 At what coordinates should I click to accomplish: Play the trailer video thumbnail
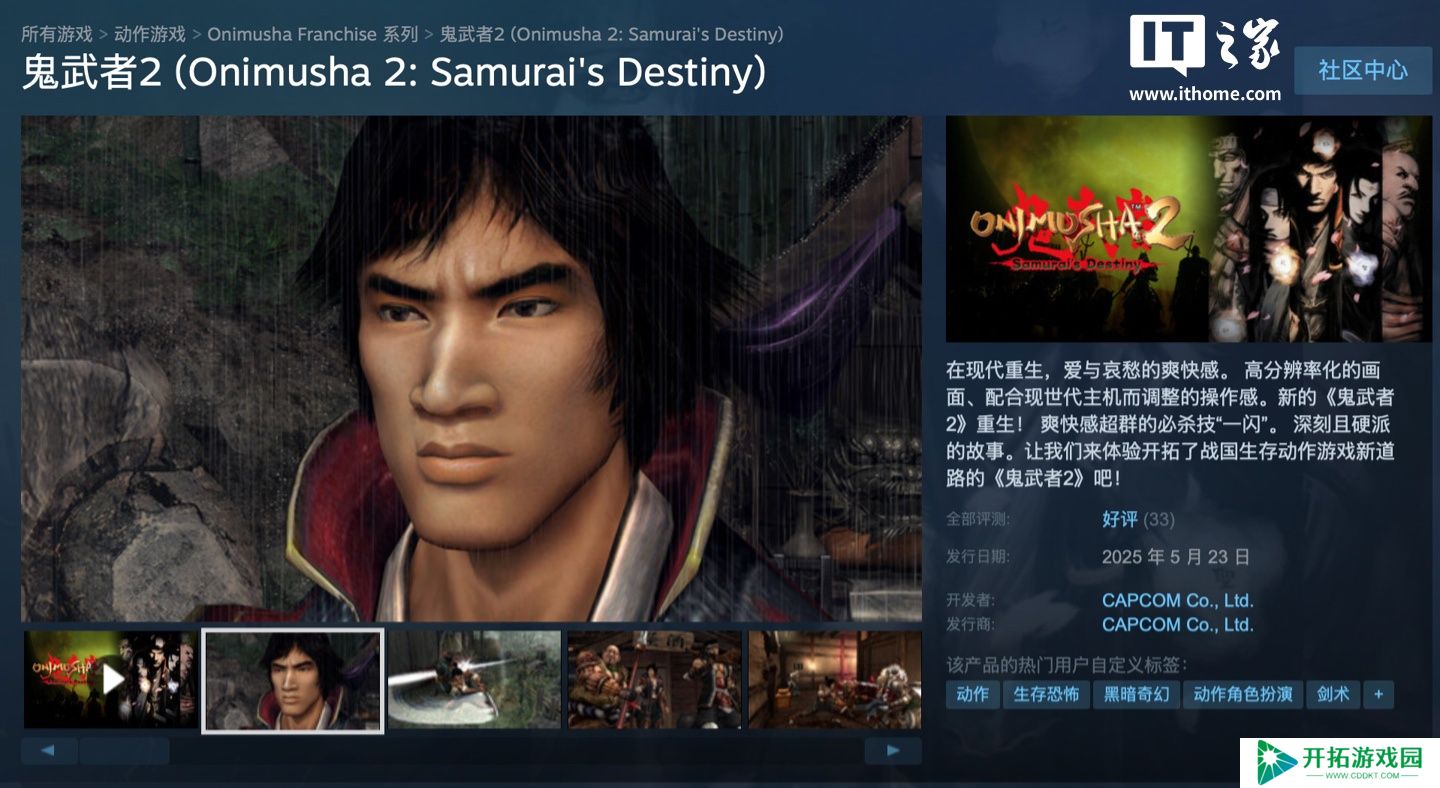[x=110, y=680]
